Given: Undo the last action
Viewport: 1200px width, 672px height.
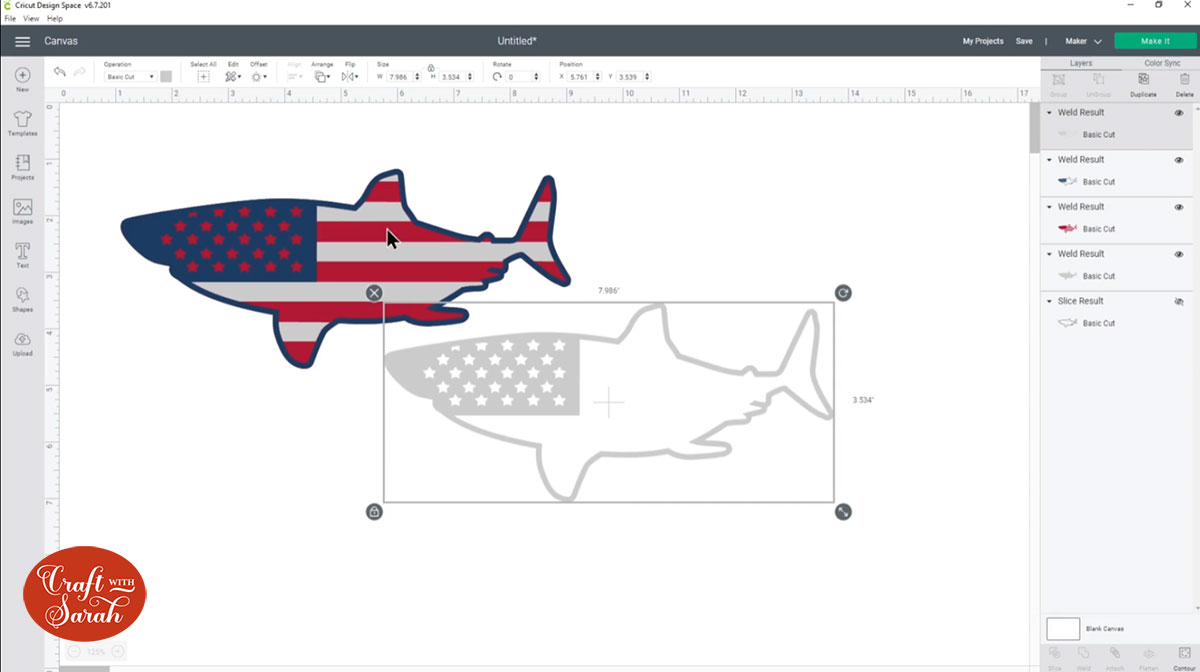Looking at the screenshot, I should tap(60, 72).
